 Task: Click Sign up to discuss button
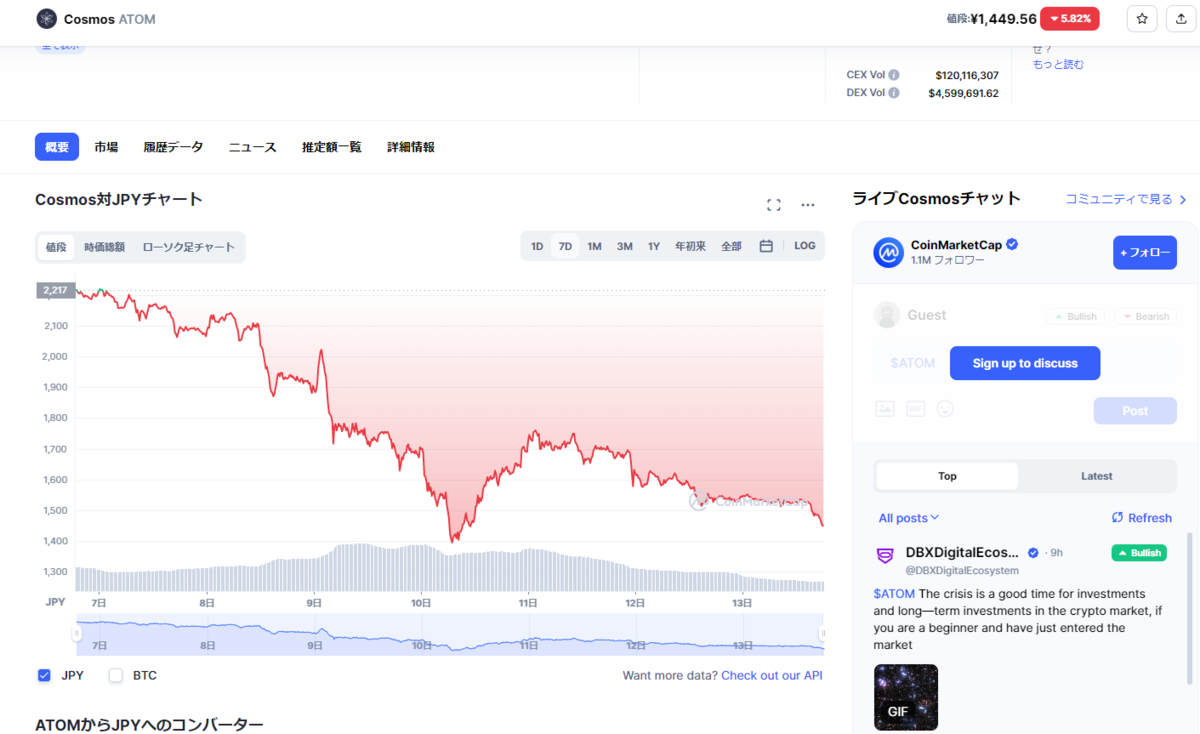coord(1025,363)
